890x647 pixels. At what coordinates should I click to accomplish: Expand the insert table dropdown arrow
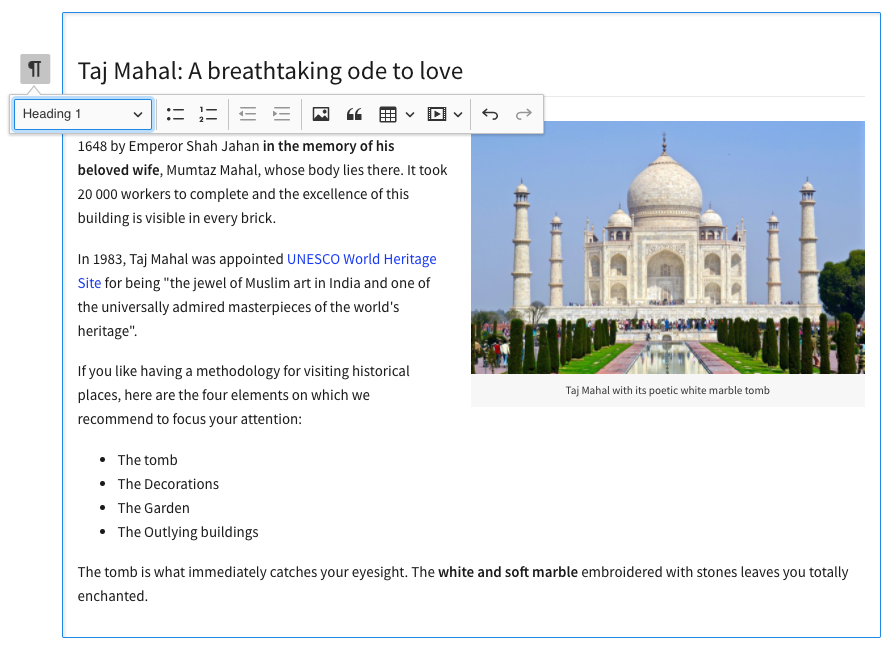click(410, 114)
